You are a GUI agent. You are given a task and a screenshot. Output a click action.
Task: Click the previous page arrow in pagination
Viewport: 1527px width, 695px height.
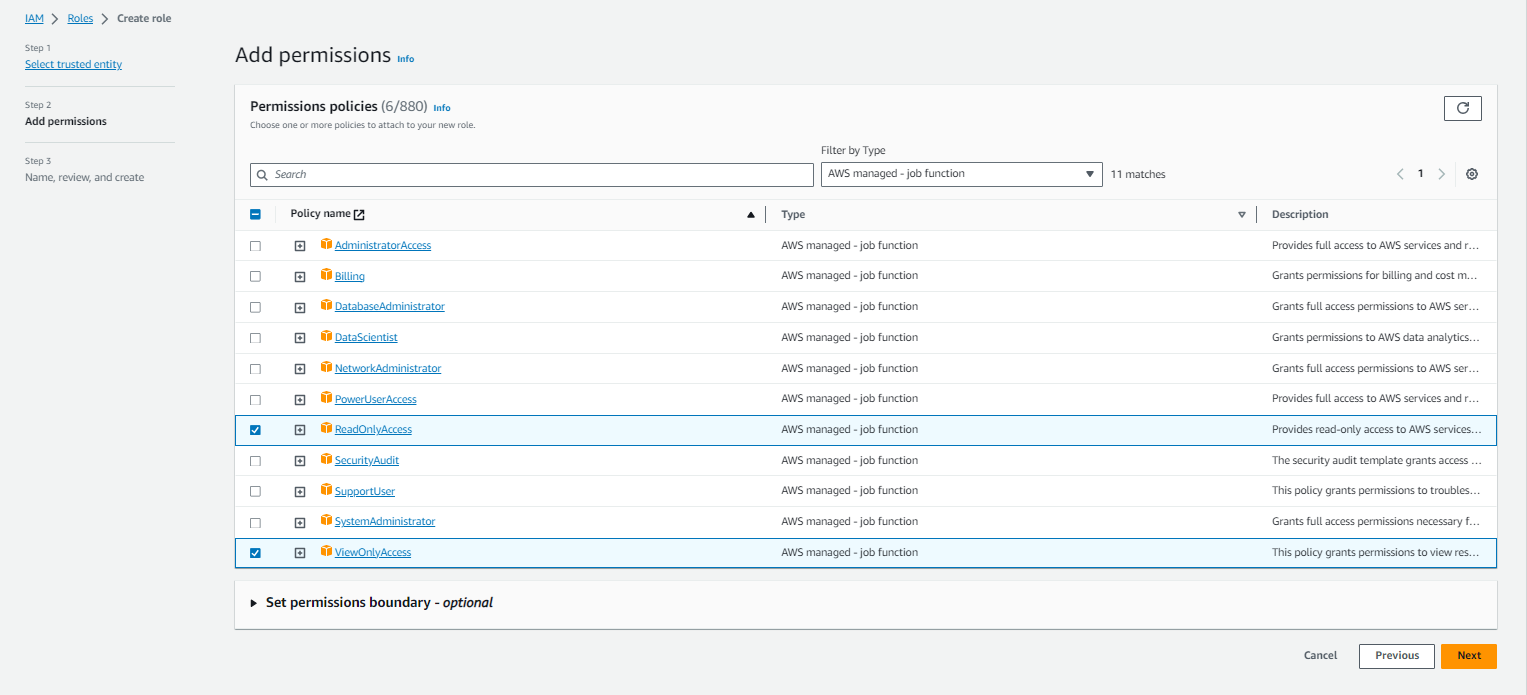(x=1400, y=174)
